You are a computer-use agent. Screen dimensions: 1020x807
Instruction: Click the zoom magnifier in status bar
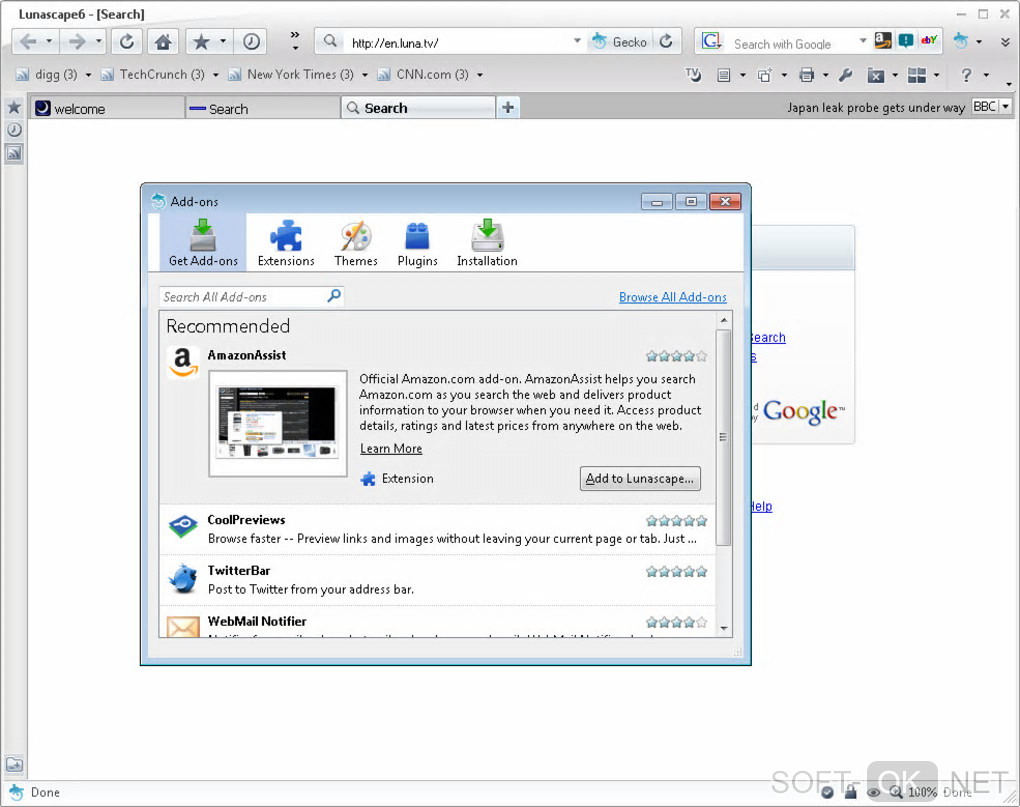tap(896, 792)
